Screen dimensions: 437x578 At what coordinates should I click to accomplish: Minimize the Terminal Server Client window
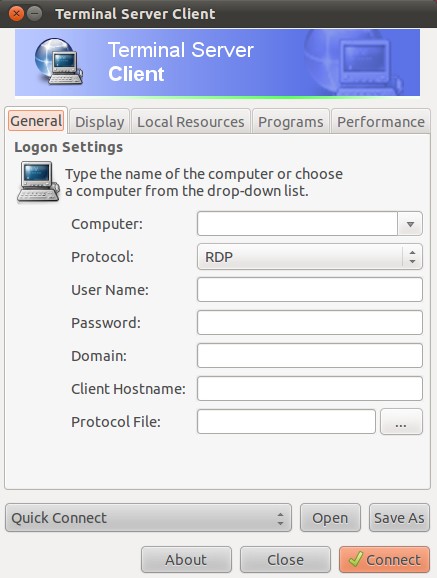35,14
